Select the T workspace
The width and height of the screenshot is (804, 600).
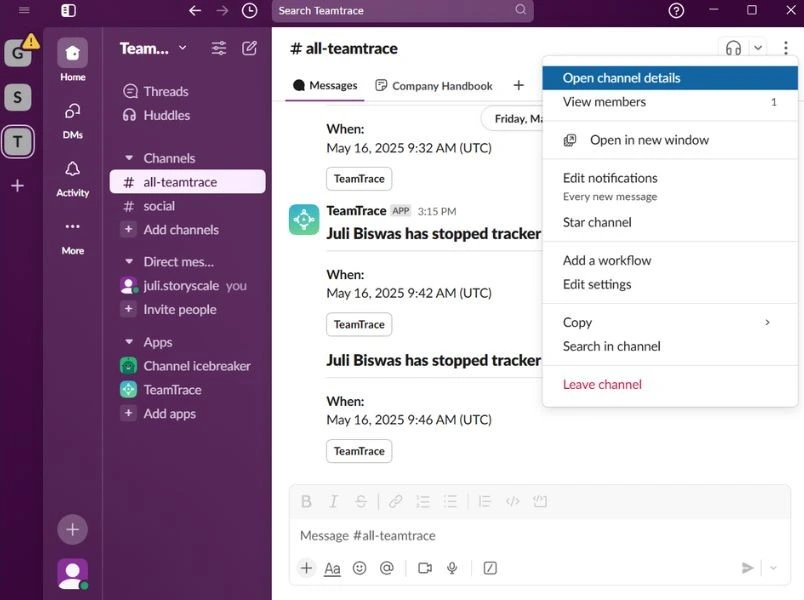pyautogui.click(x=18, y=142)
